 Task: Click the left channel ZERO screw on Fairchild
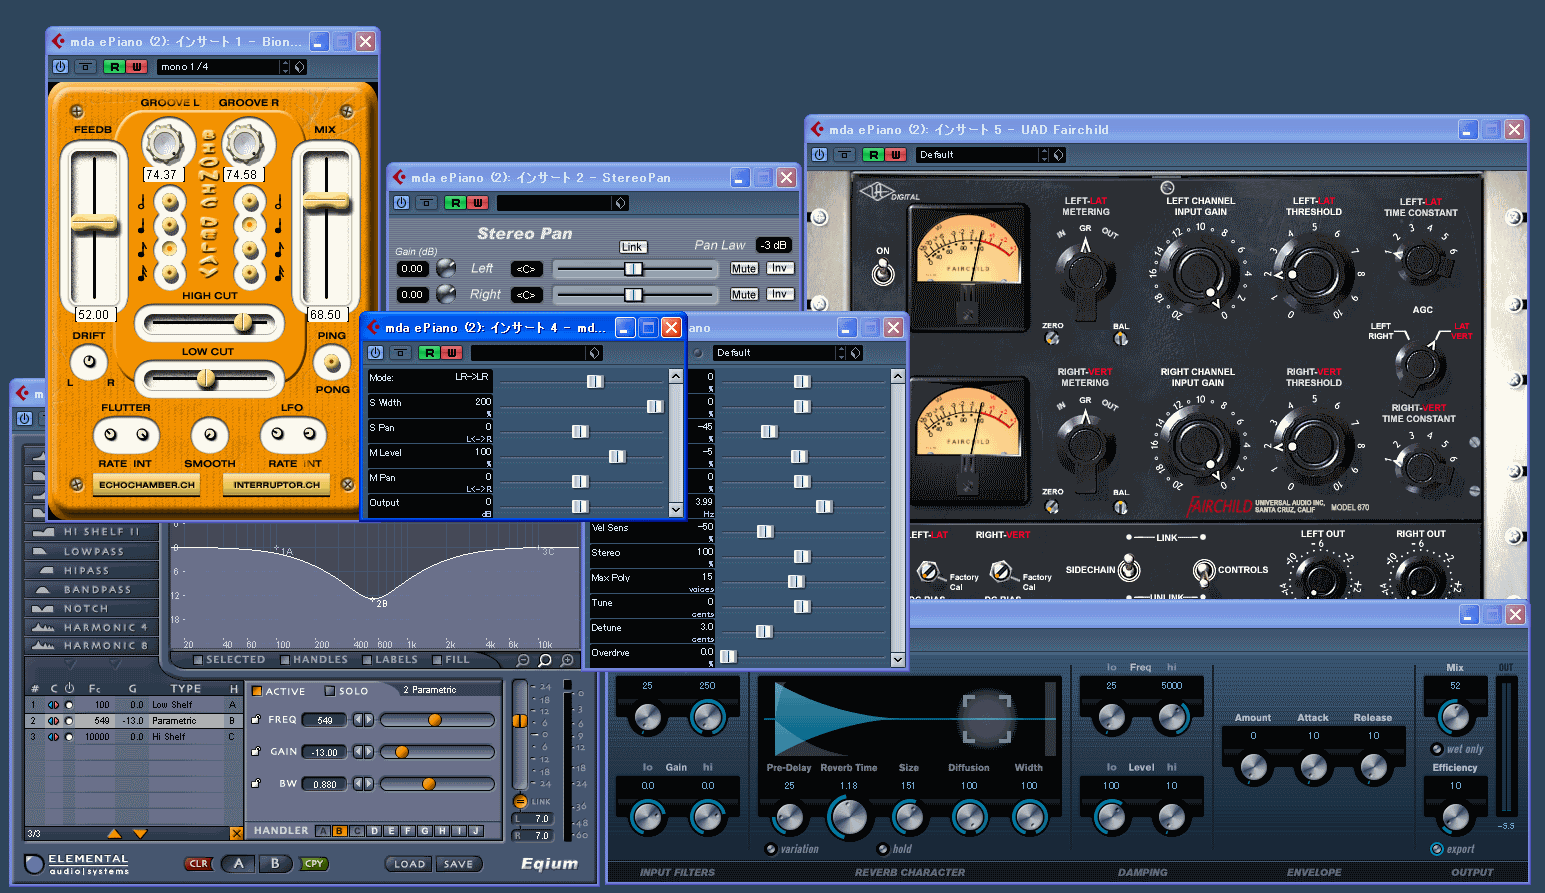[1052, 338]
